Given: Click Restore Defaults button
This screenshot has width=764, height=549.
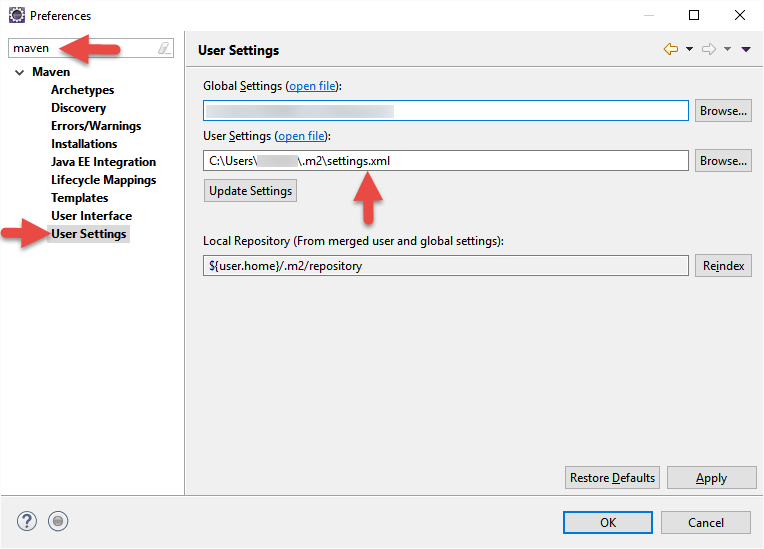Looking at the screenshot, I should point(612,478).
